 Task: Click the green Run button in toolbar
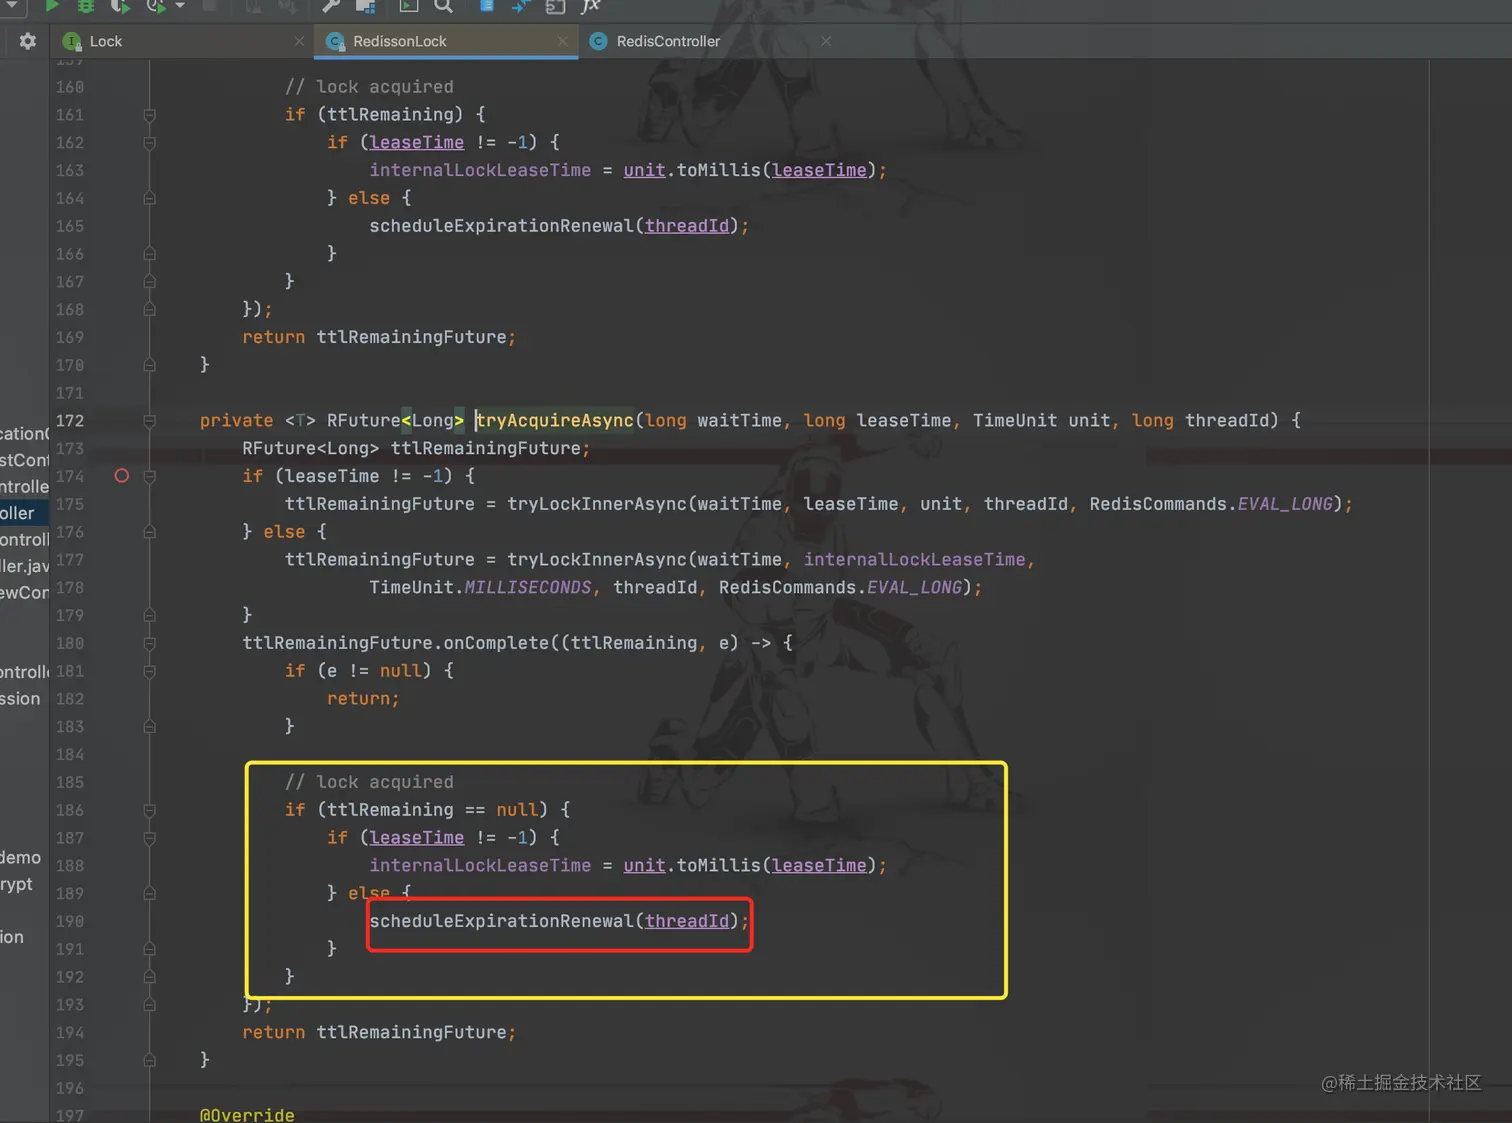(x=52, y=5)
